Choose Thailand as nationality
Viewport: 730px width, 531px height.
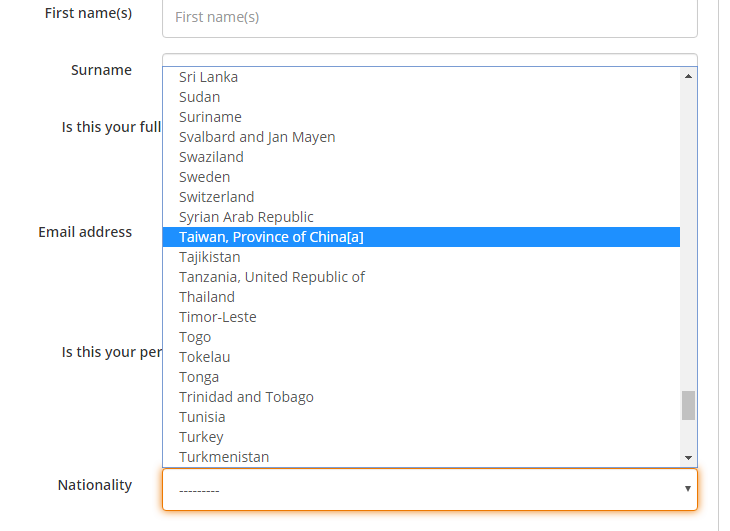point(207,297)
